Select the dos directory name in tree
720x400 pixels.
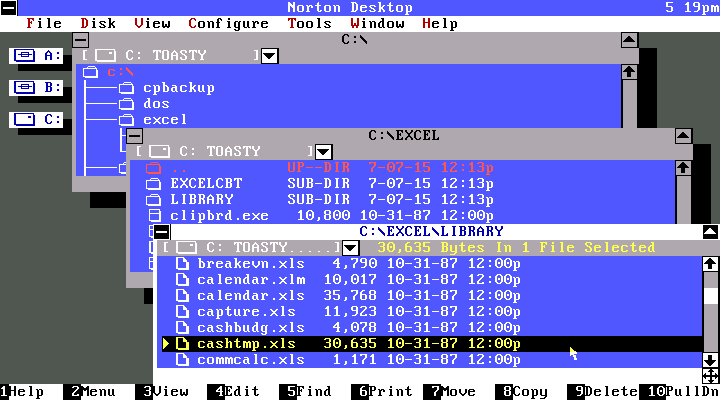click(x=157, y=104)
